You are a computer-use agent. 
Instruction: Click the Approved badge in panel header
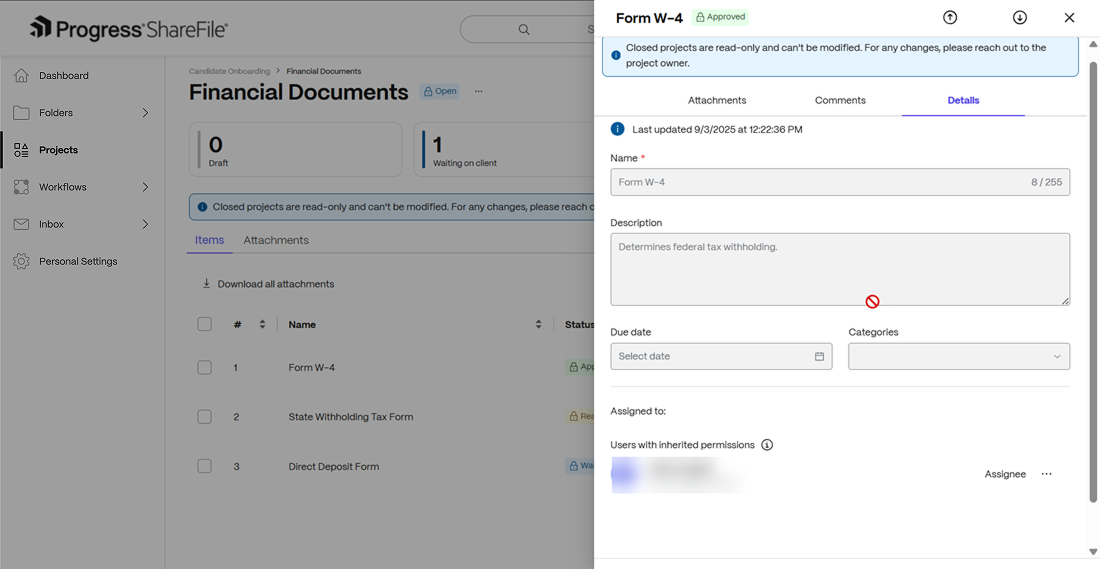720,17
